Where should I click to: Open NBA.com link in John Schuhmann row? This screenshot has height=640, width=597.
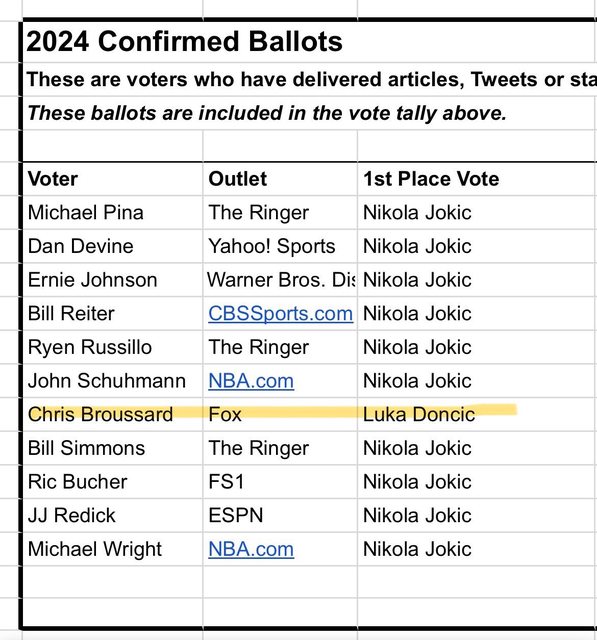point(251,381)
